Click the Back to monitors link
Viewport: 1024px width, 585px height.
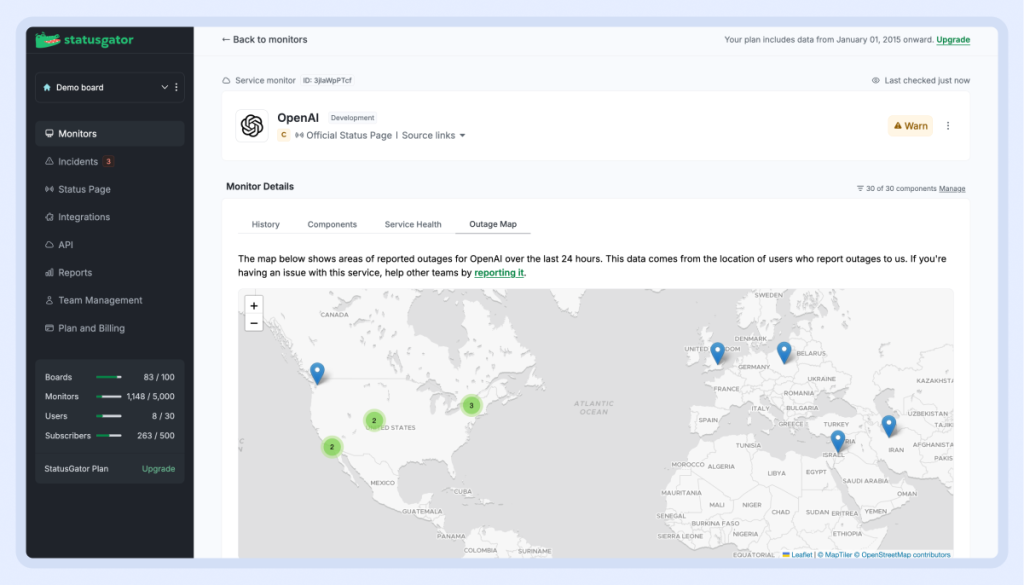point(264,40)
